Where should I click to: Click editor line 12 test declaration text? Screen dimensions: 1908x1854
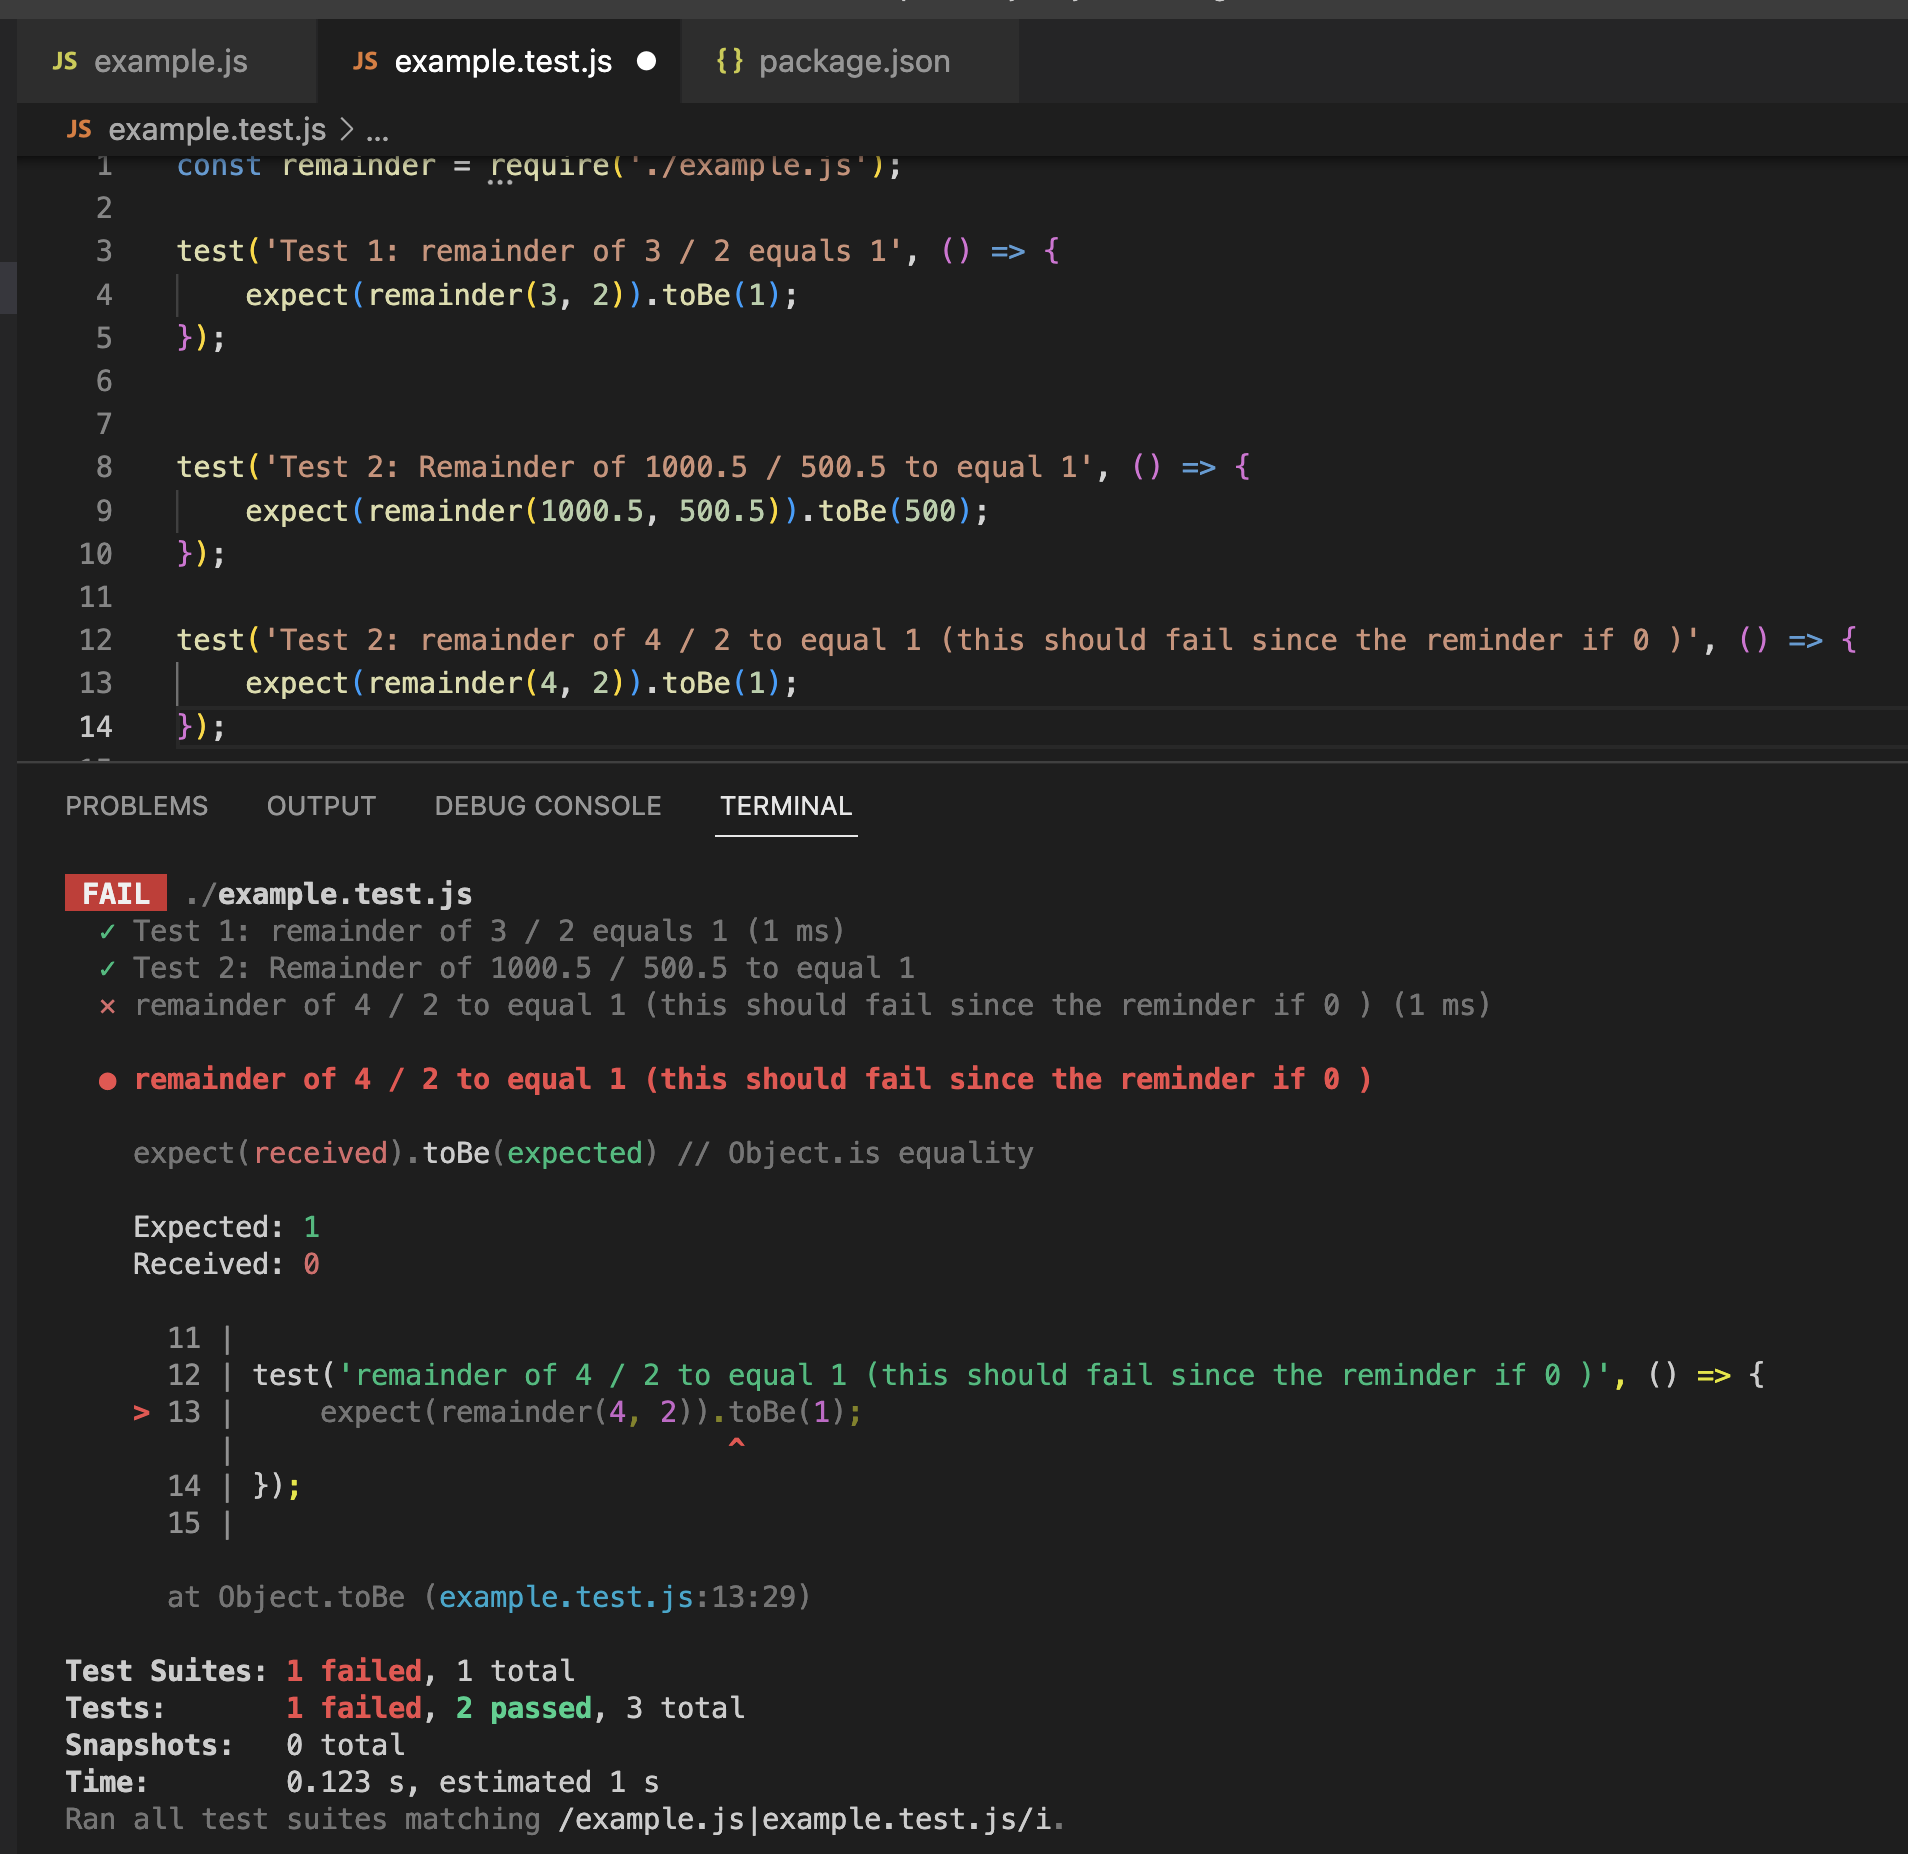click(x=1017, y=640)
